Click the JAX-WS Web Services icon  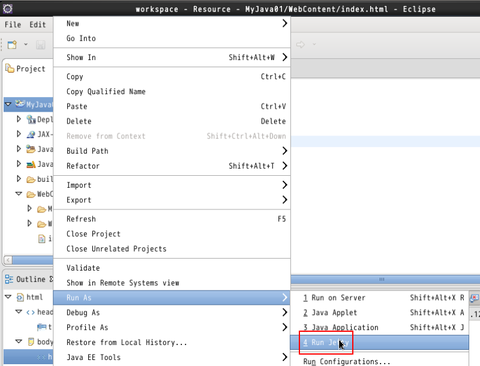click(x=31, y=134)
